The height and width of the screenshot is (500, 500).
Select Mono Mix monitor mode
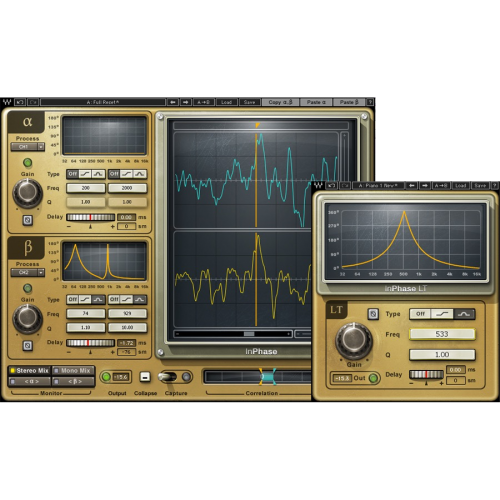[73, 371]
